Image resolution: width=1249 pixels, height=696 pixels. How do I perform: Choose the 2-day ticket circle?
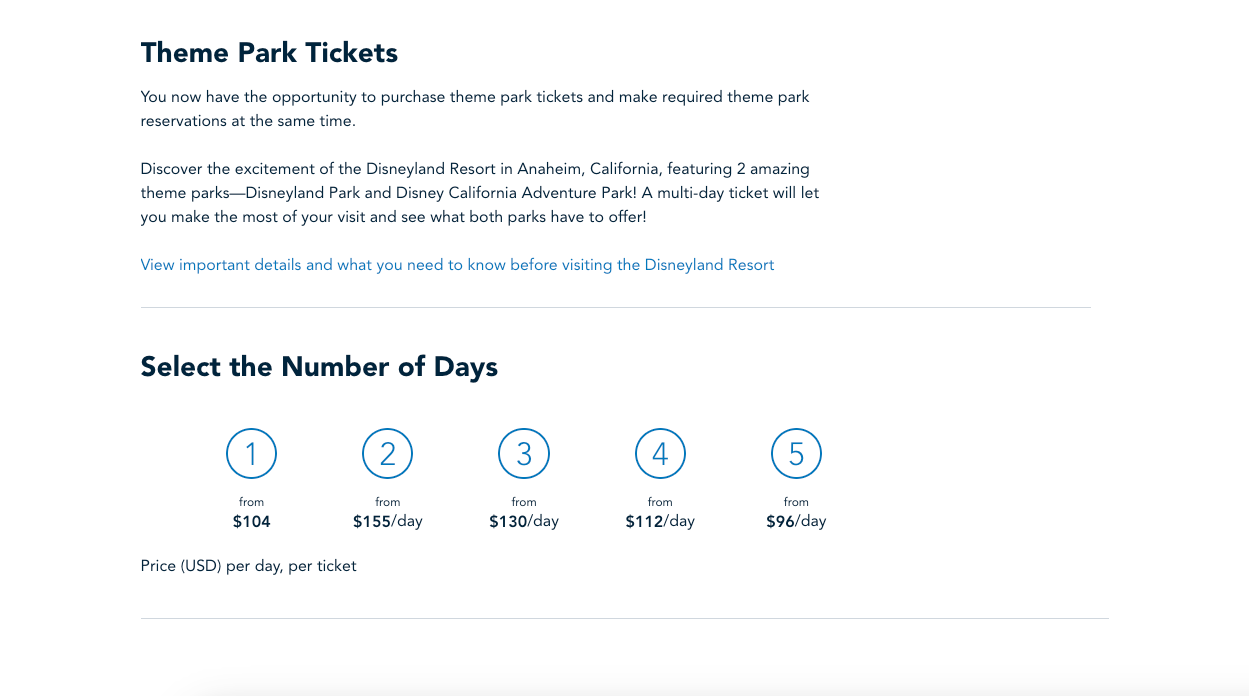coord(387,454)
